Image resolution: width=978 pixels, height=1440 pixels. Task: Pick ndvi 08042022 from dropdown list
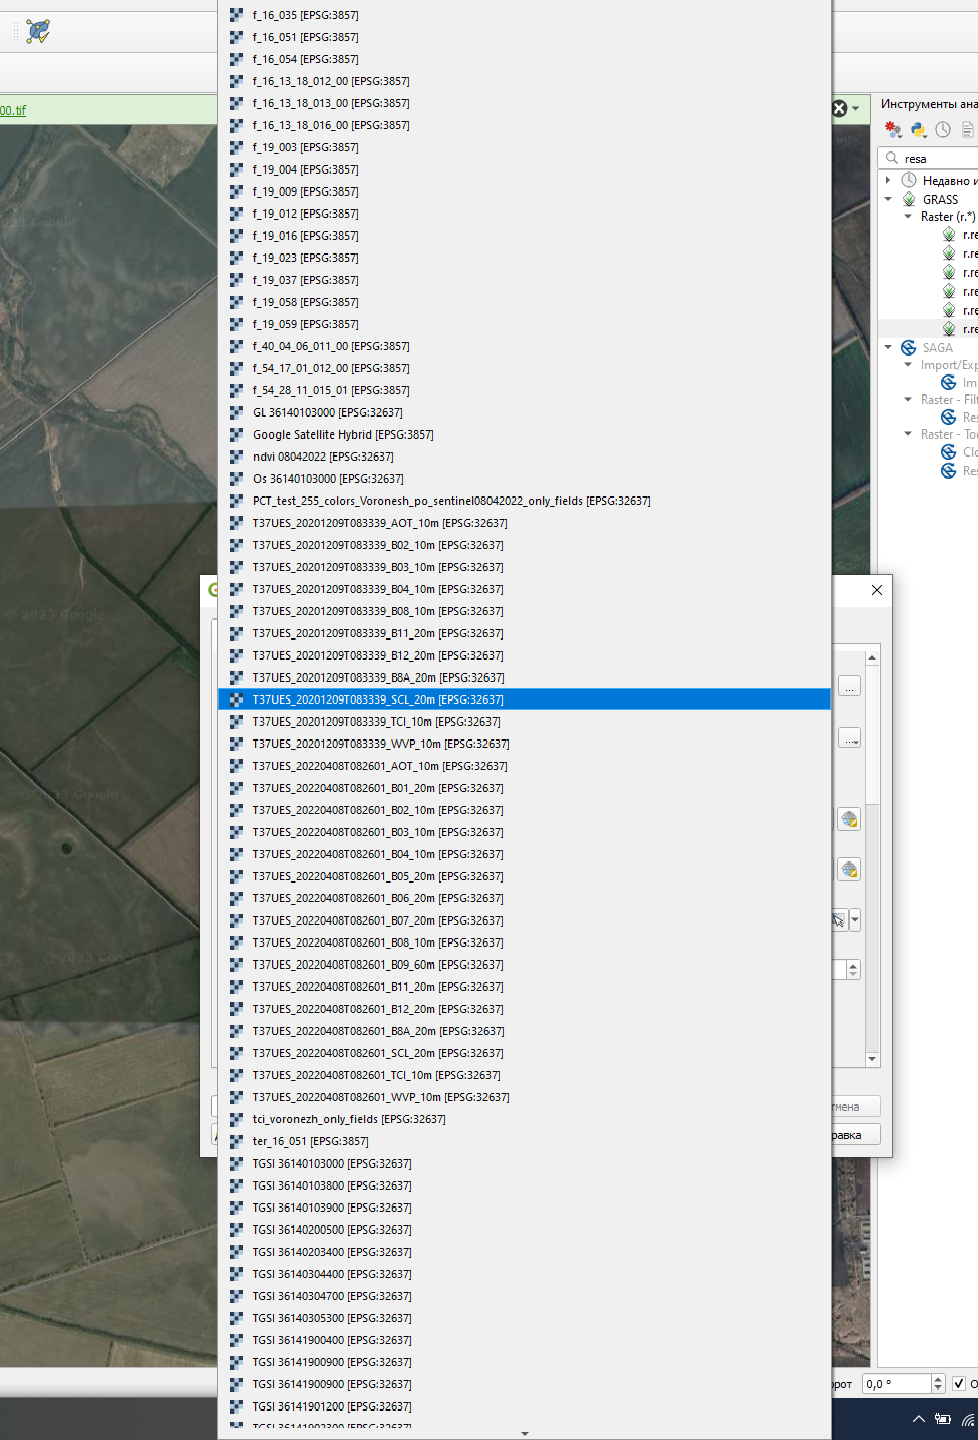322,457
